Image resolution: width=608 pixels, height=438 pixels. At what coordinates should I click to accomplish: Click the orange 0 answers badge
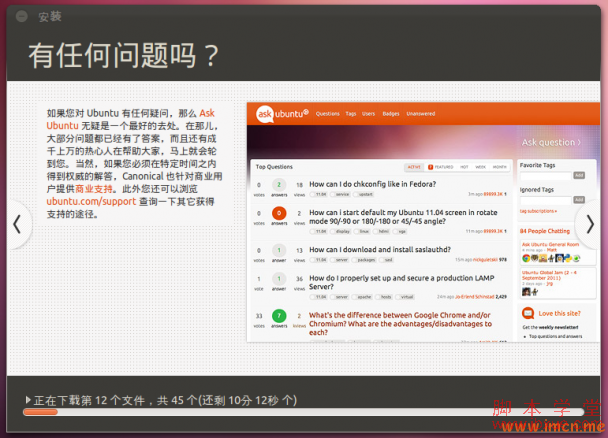point(280,213)
